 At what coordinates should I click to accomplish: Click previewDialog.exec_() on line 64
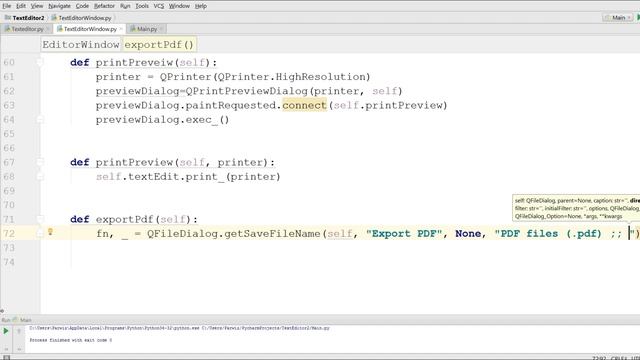pos(162,120)
